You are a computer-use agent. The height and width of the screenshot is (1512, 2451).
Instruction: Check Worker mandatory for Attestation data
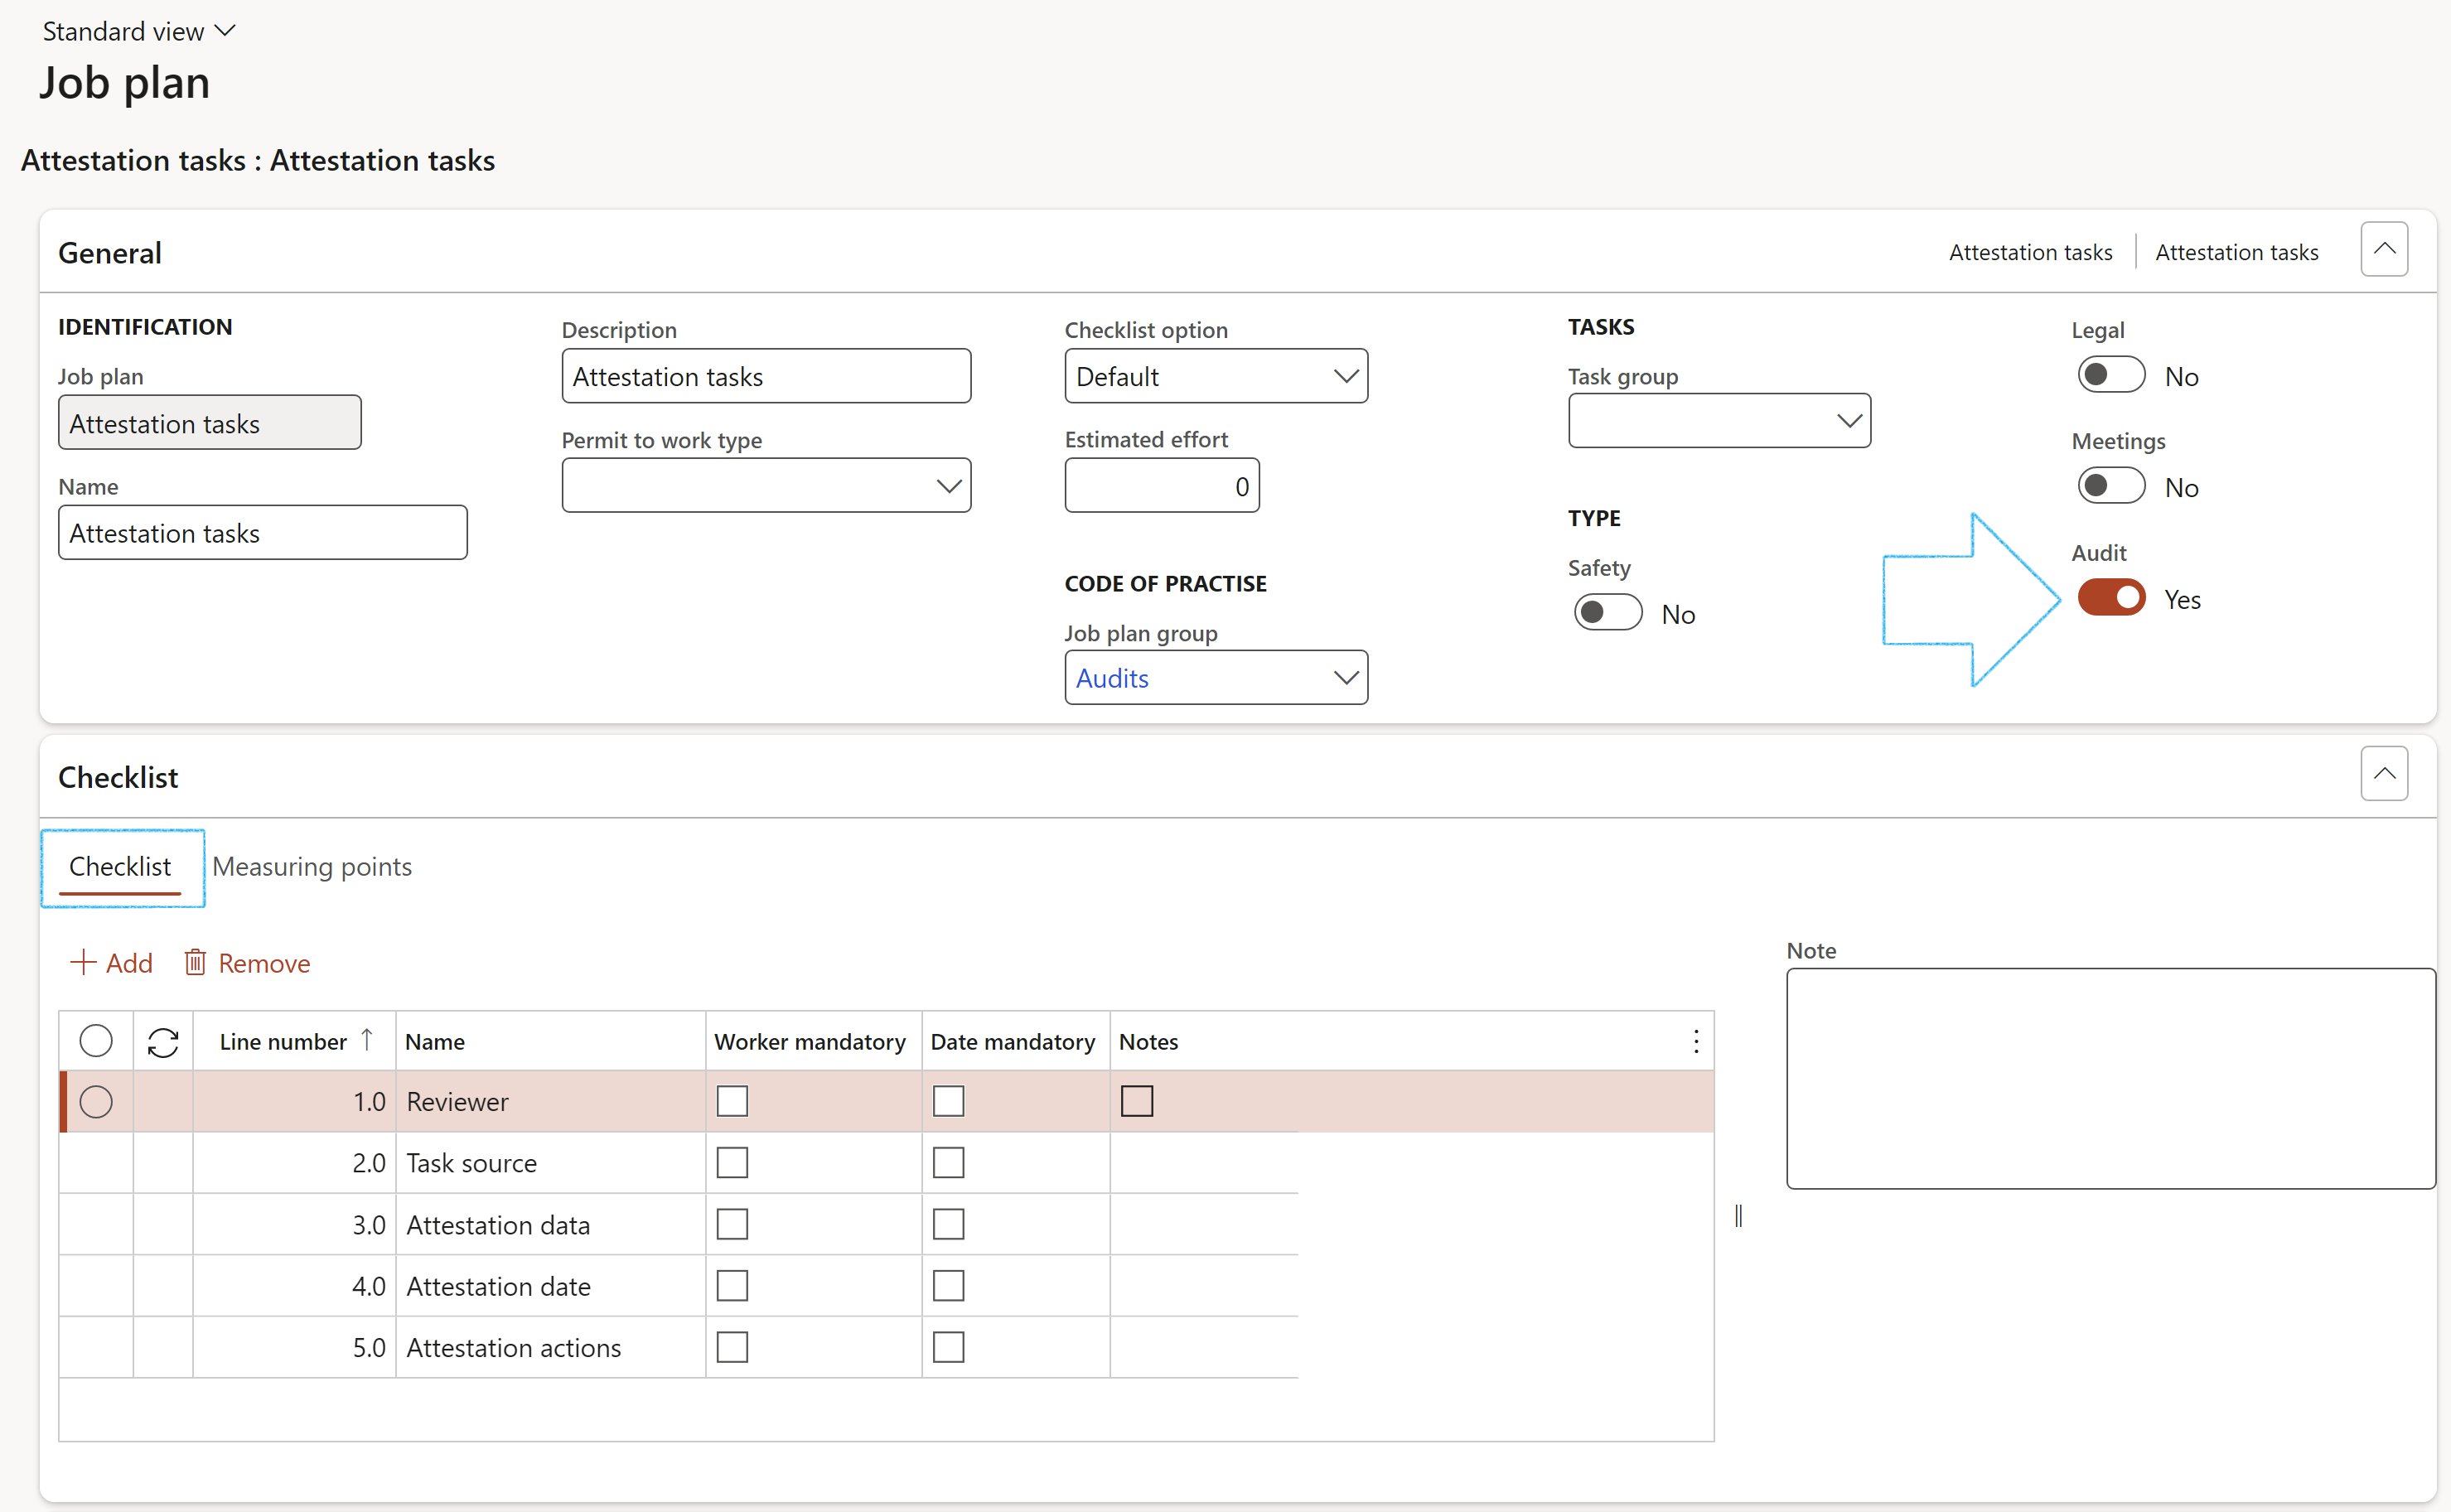click(732, 1225)
